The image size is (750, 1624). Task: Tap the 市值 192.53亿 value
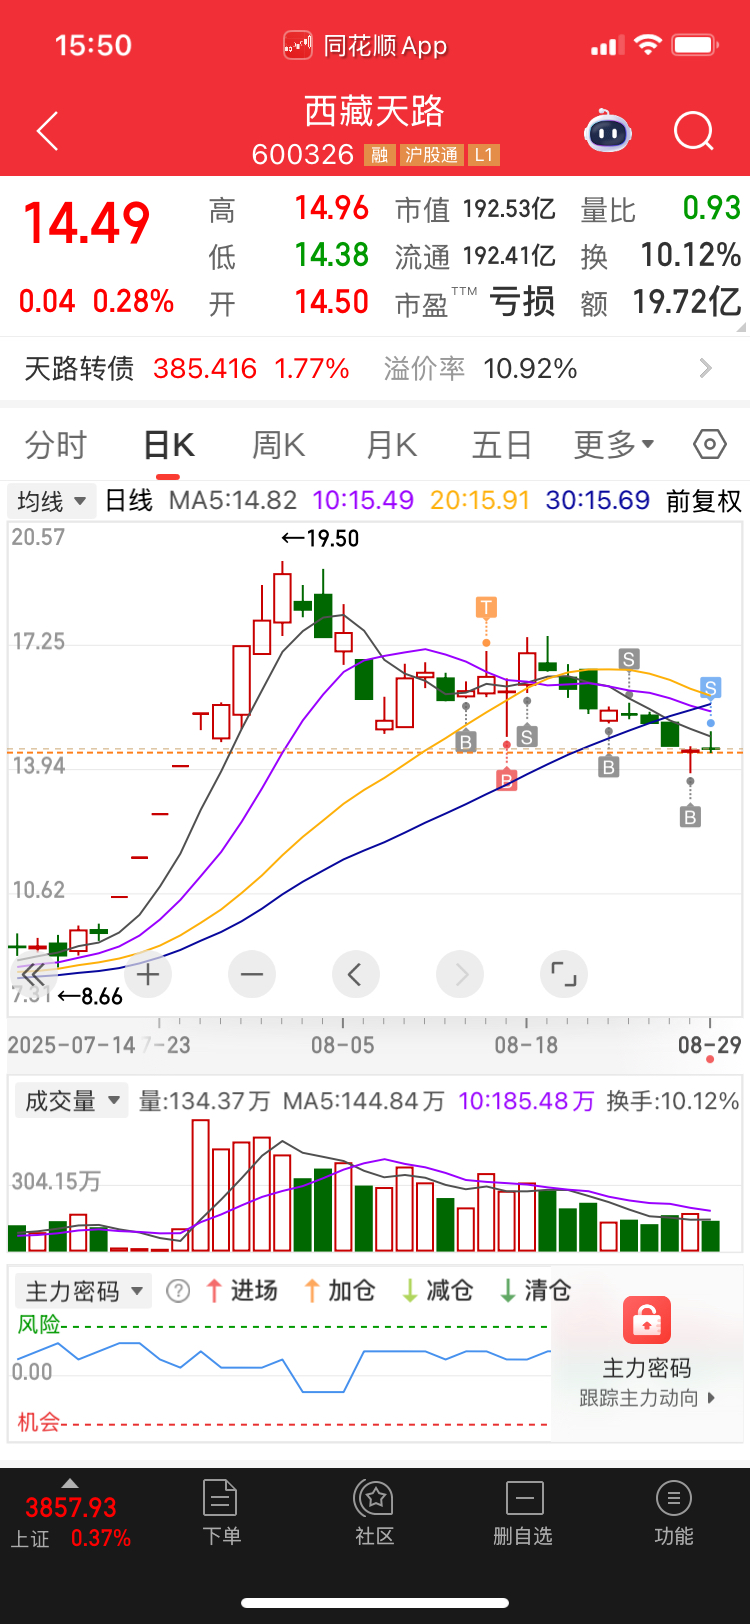click(x=509, y=208)
